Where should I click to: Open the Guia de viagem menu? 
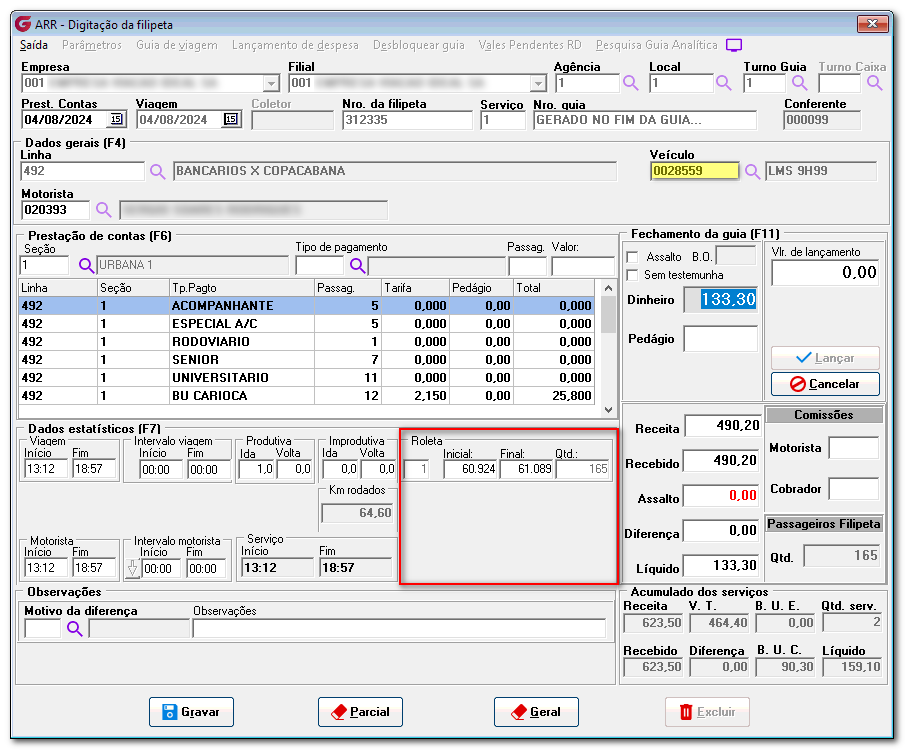coord(177,45)
